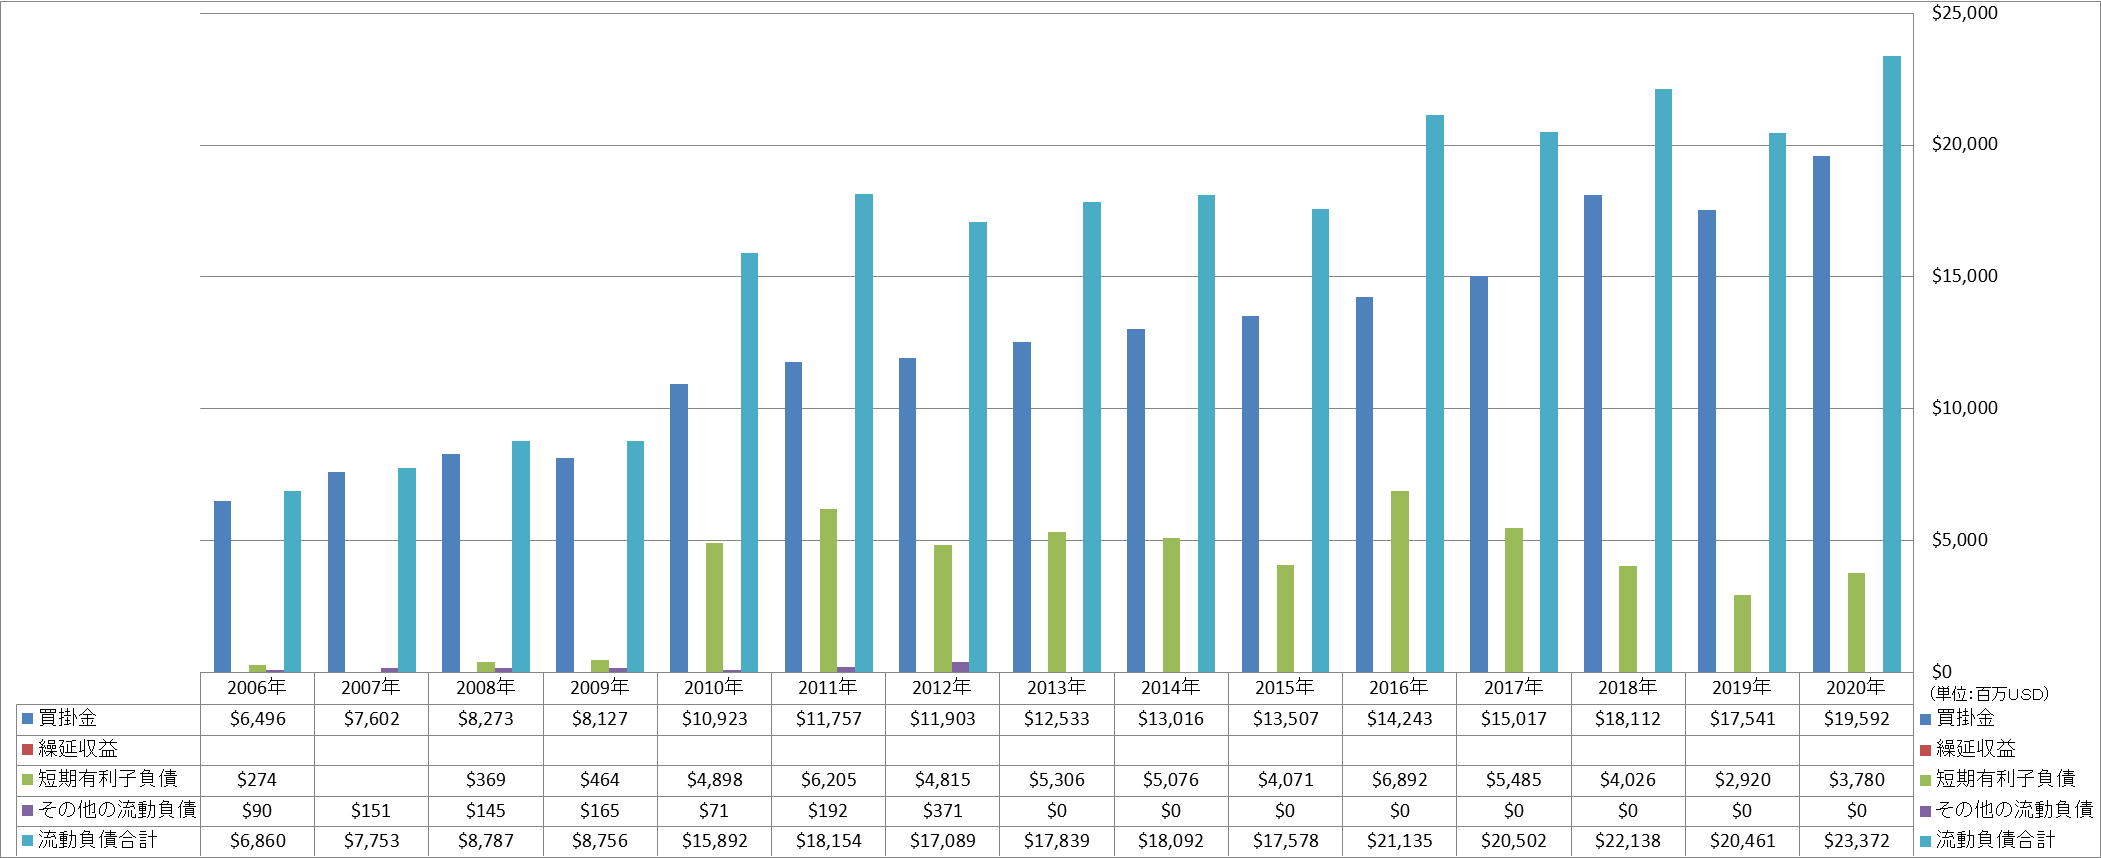Viewport: 2101px width, 858px height.
Task: Click the 2012年 column header
Action: pyautogui.click(x=942, y=688)
